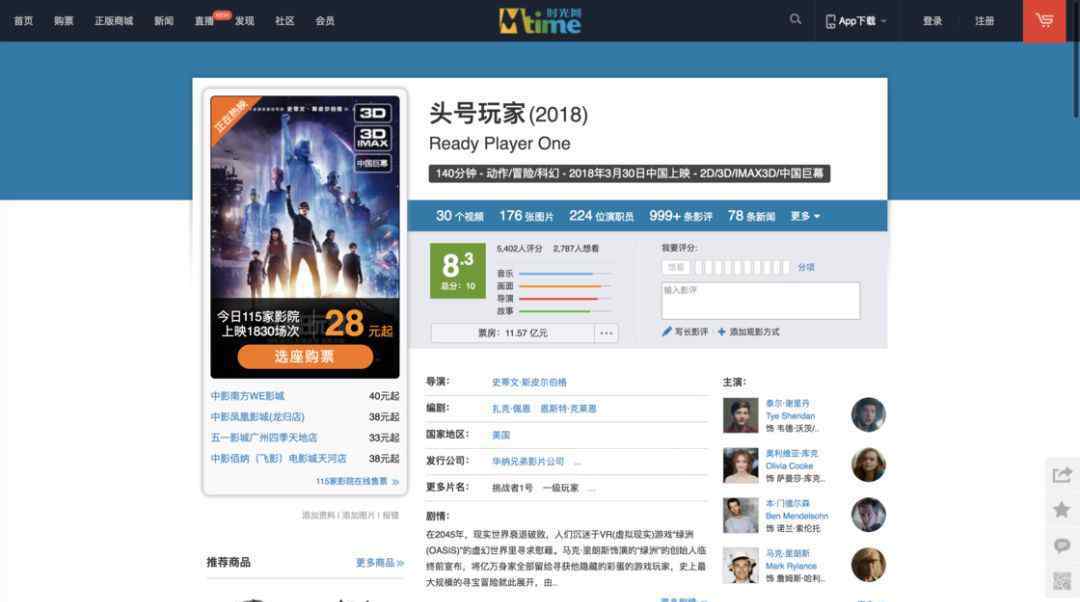
Task: Open the 直播 nav item
Action: 205,21
